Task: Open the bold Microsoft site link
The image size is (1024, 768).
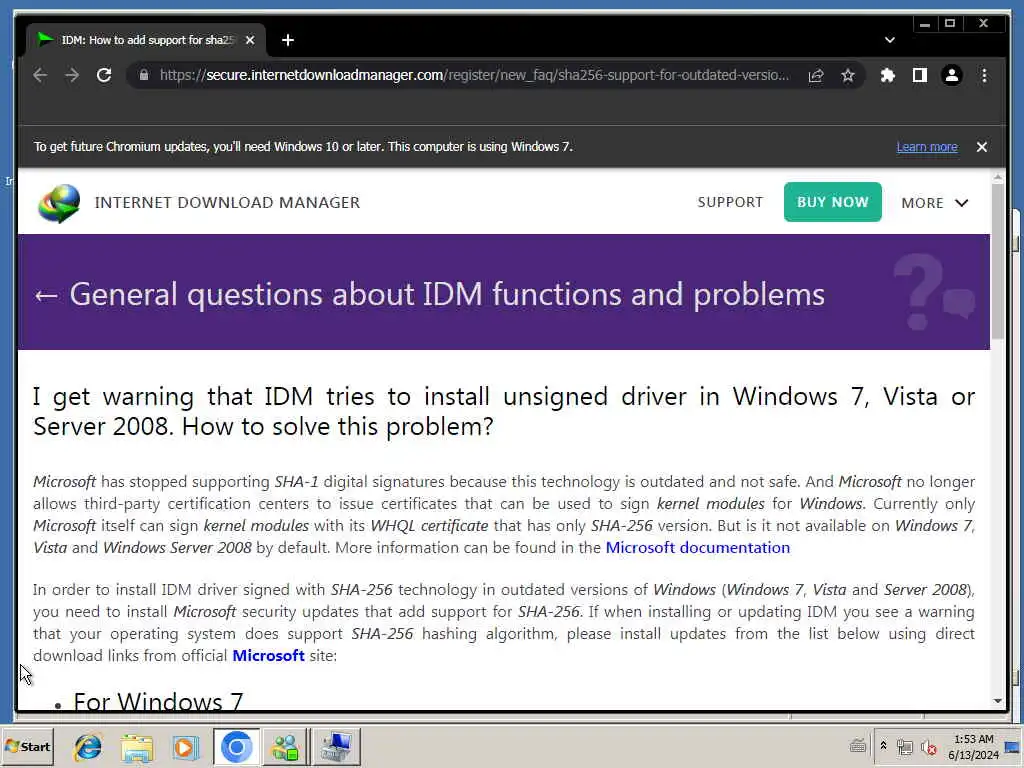Action: [x=268, y=655]
